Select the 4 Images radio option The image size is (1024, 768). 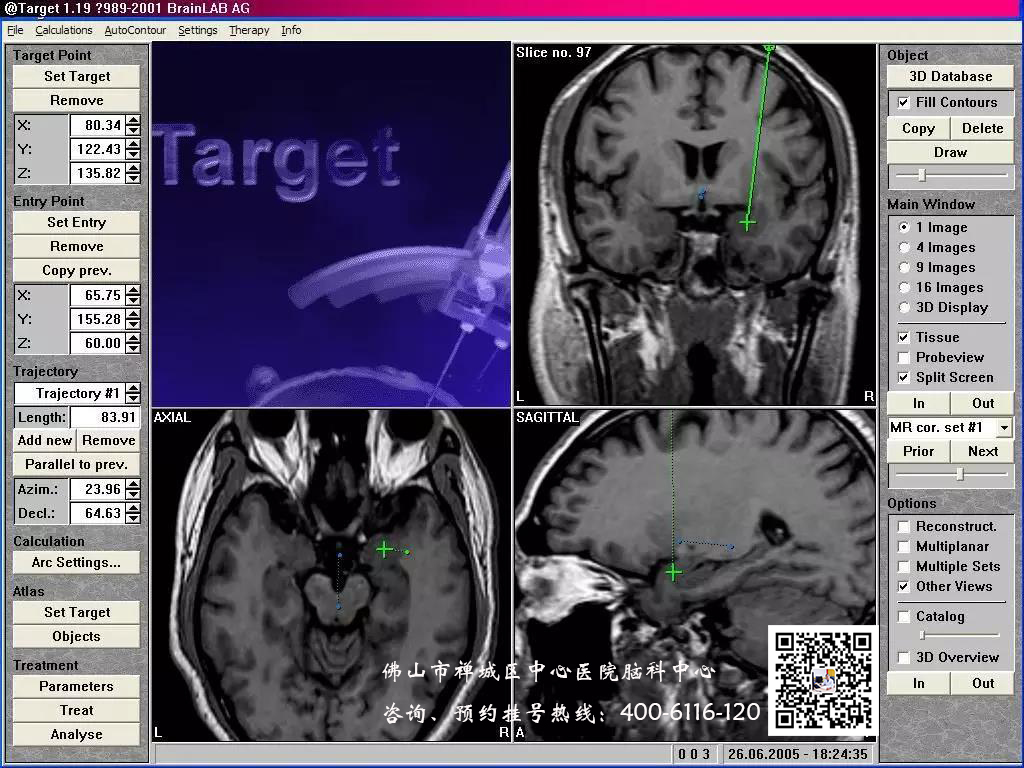(905, 247)
